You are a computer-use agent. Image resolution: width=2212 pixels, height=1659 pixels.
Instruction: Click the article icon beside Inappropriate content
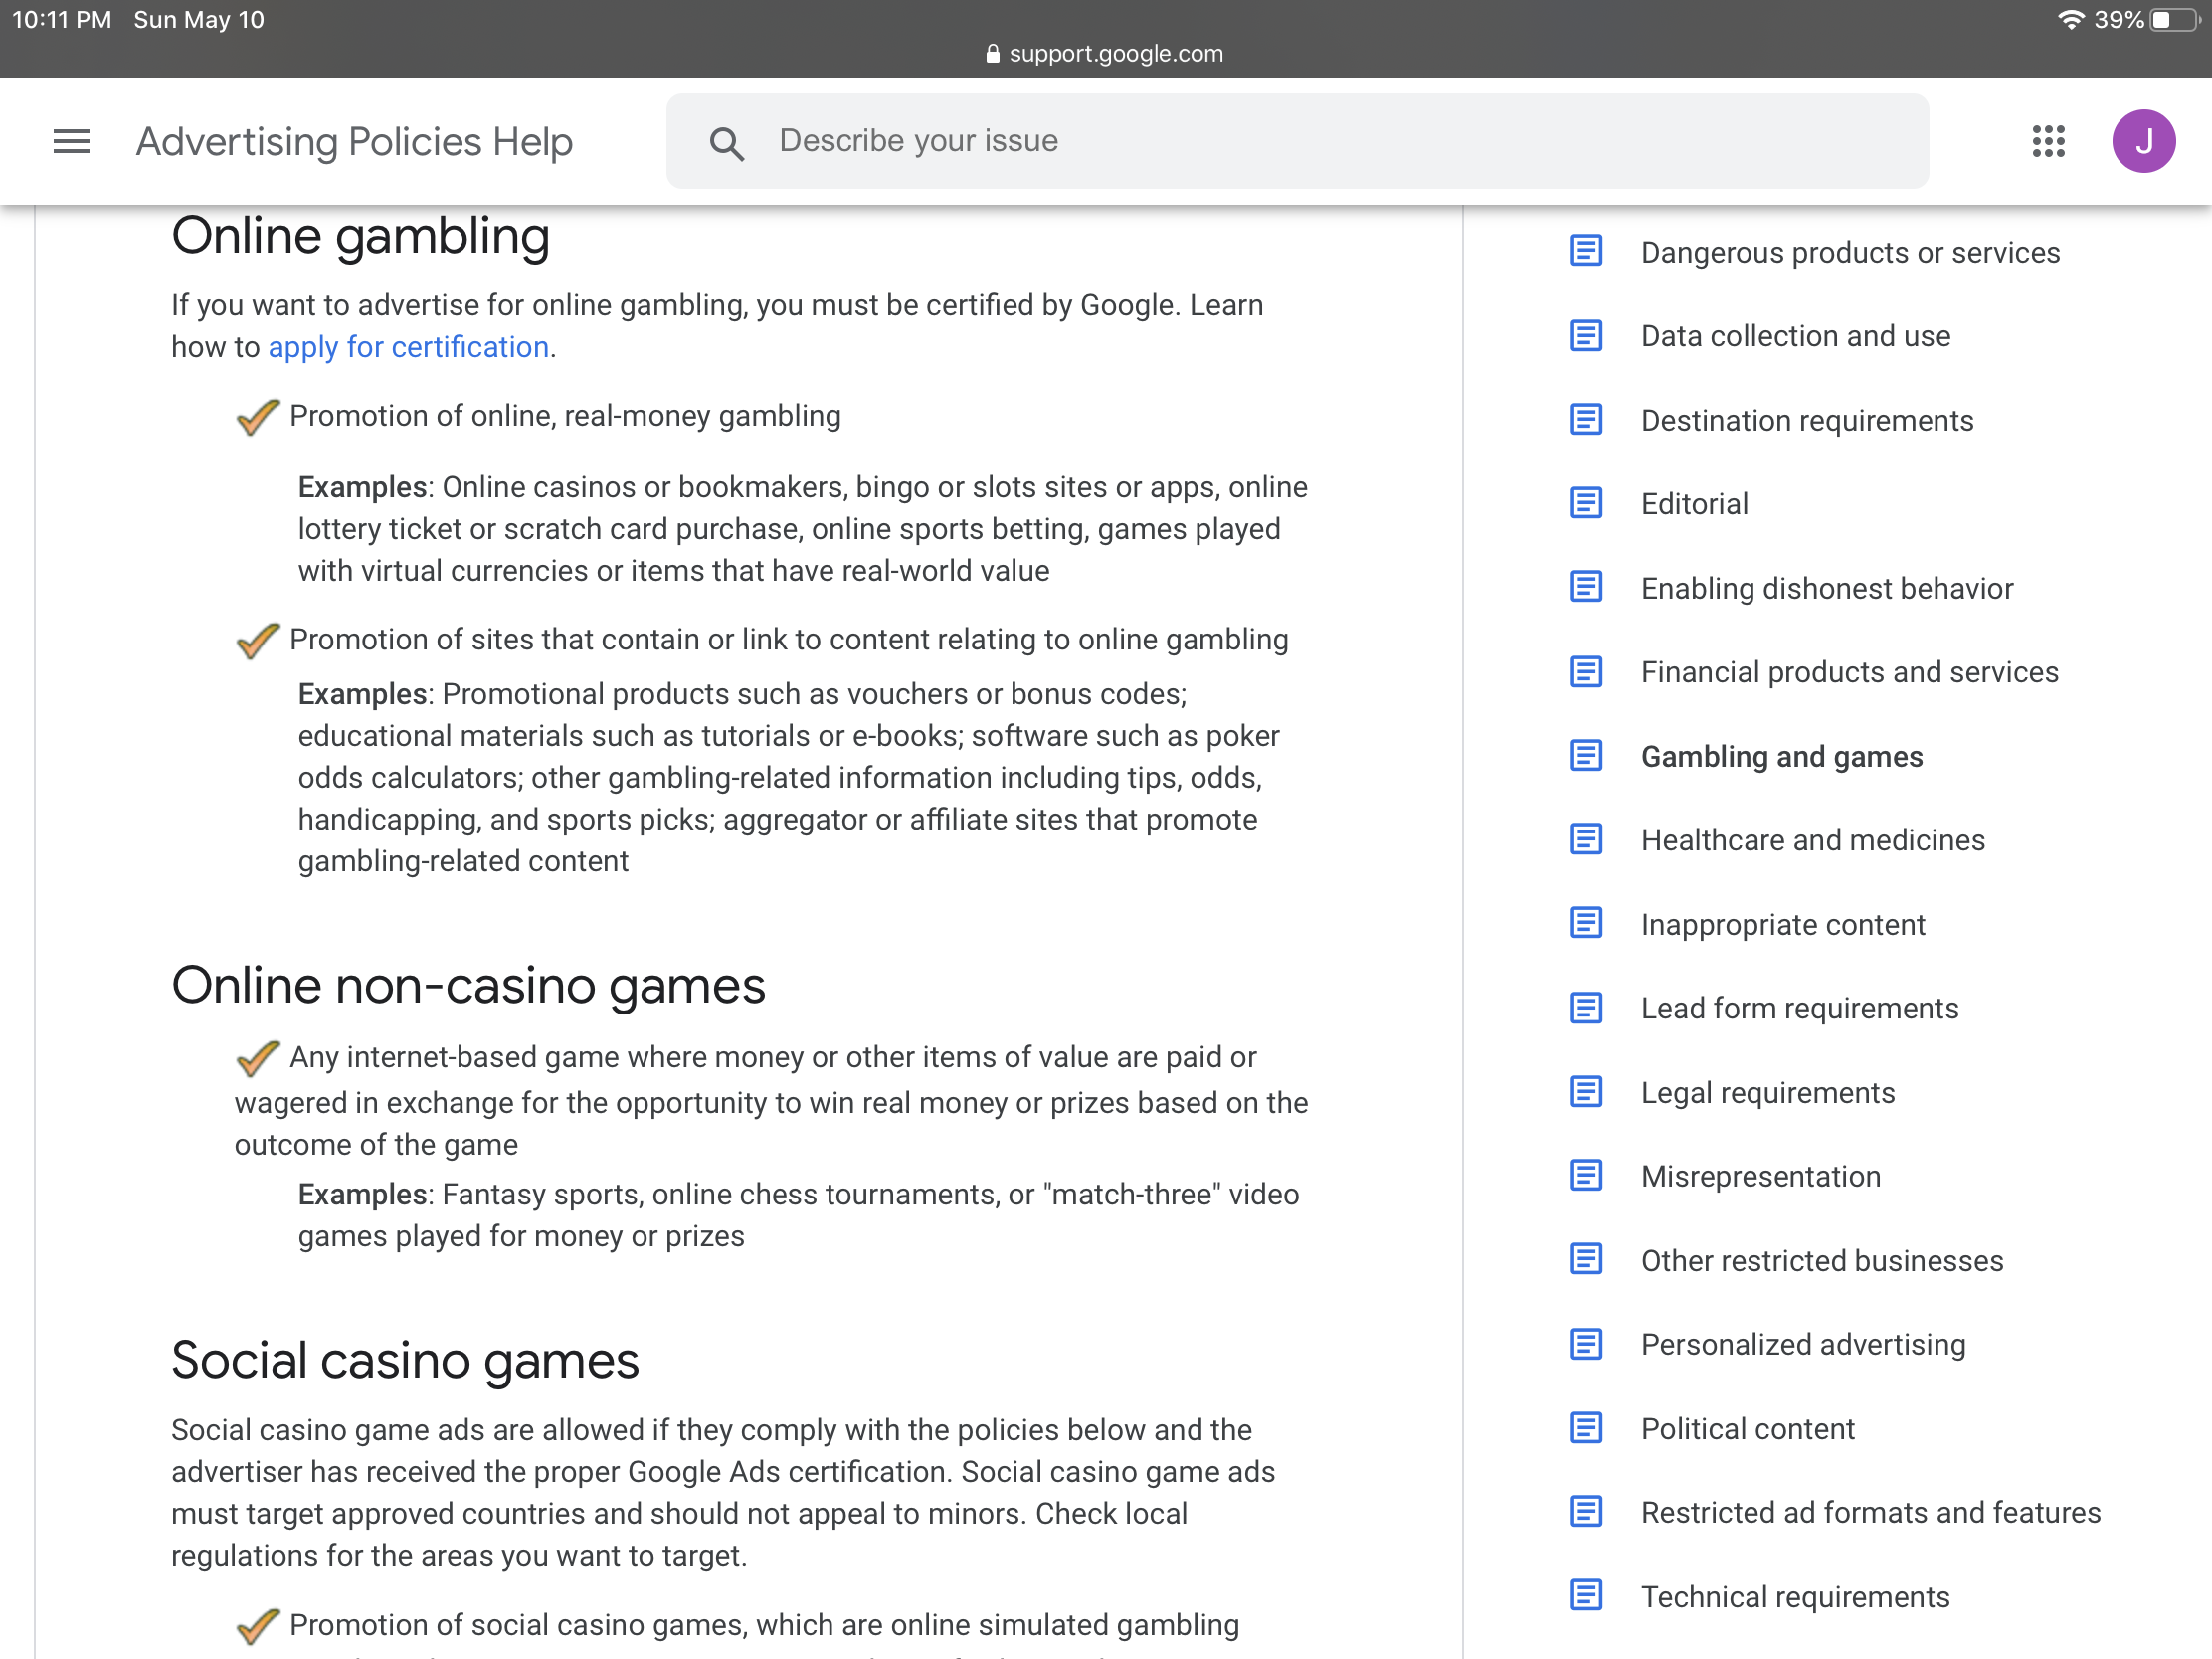coord(1585,923)
